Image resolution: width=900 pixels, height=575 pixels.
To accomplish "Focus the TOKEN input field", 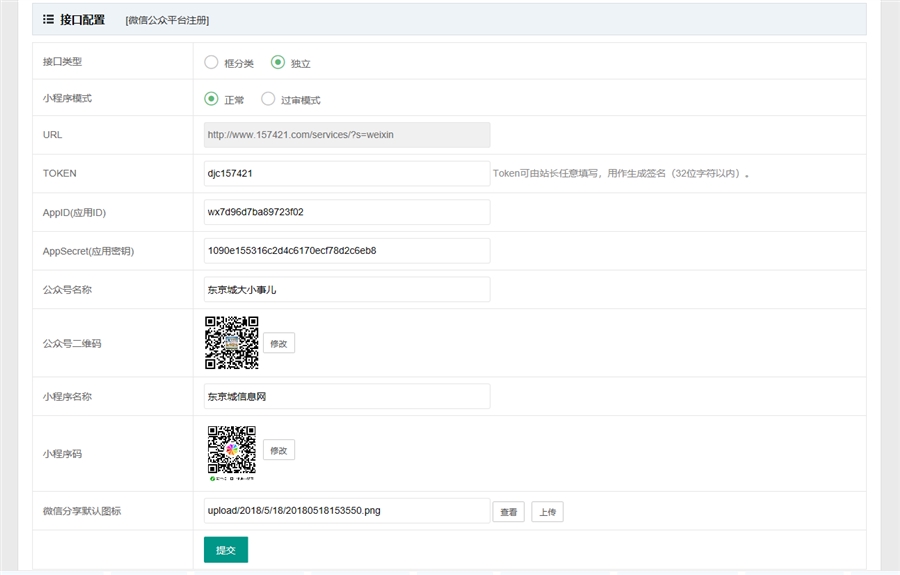I will coord(346,173).
